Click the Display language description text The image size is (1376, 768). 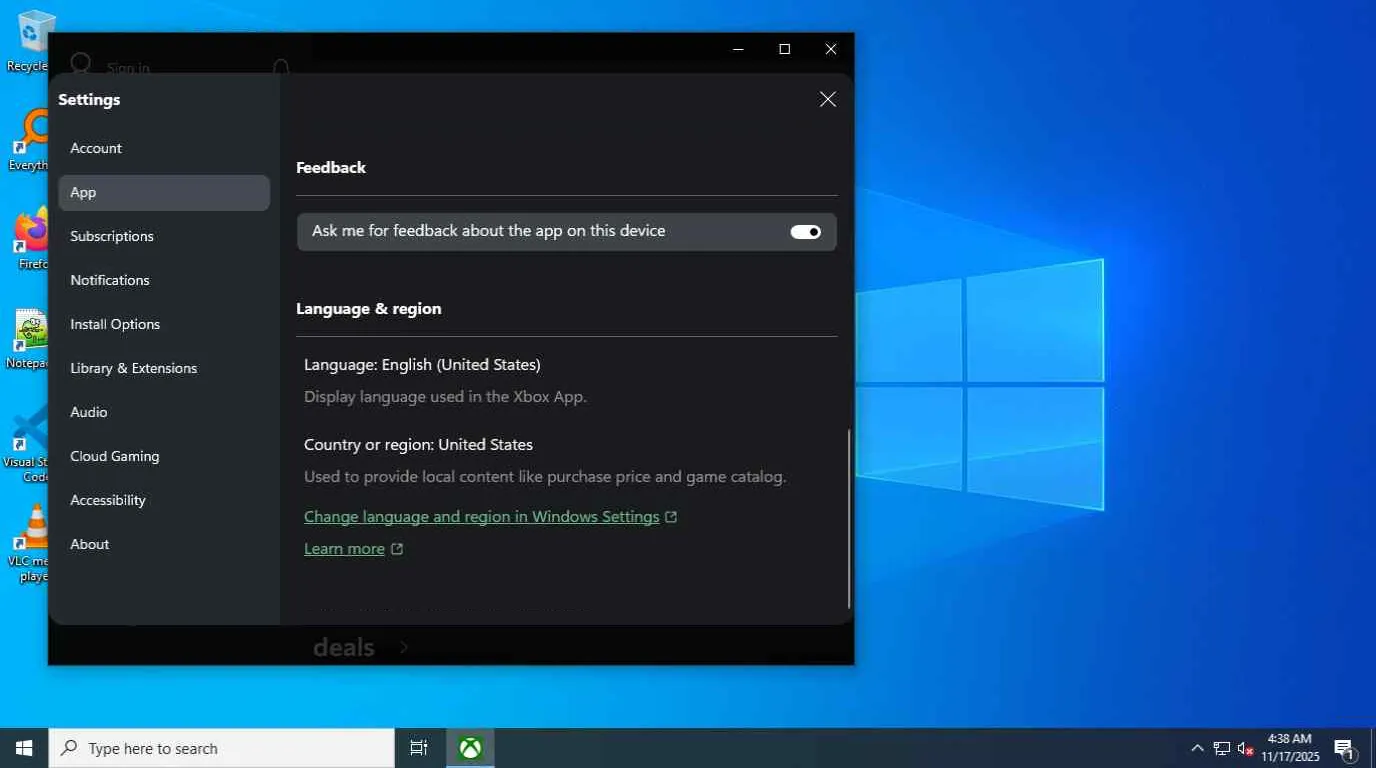pos(445,396)
